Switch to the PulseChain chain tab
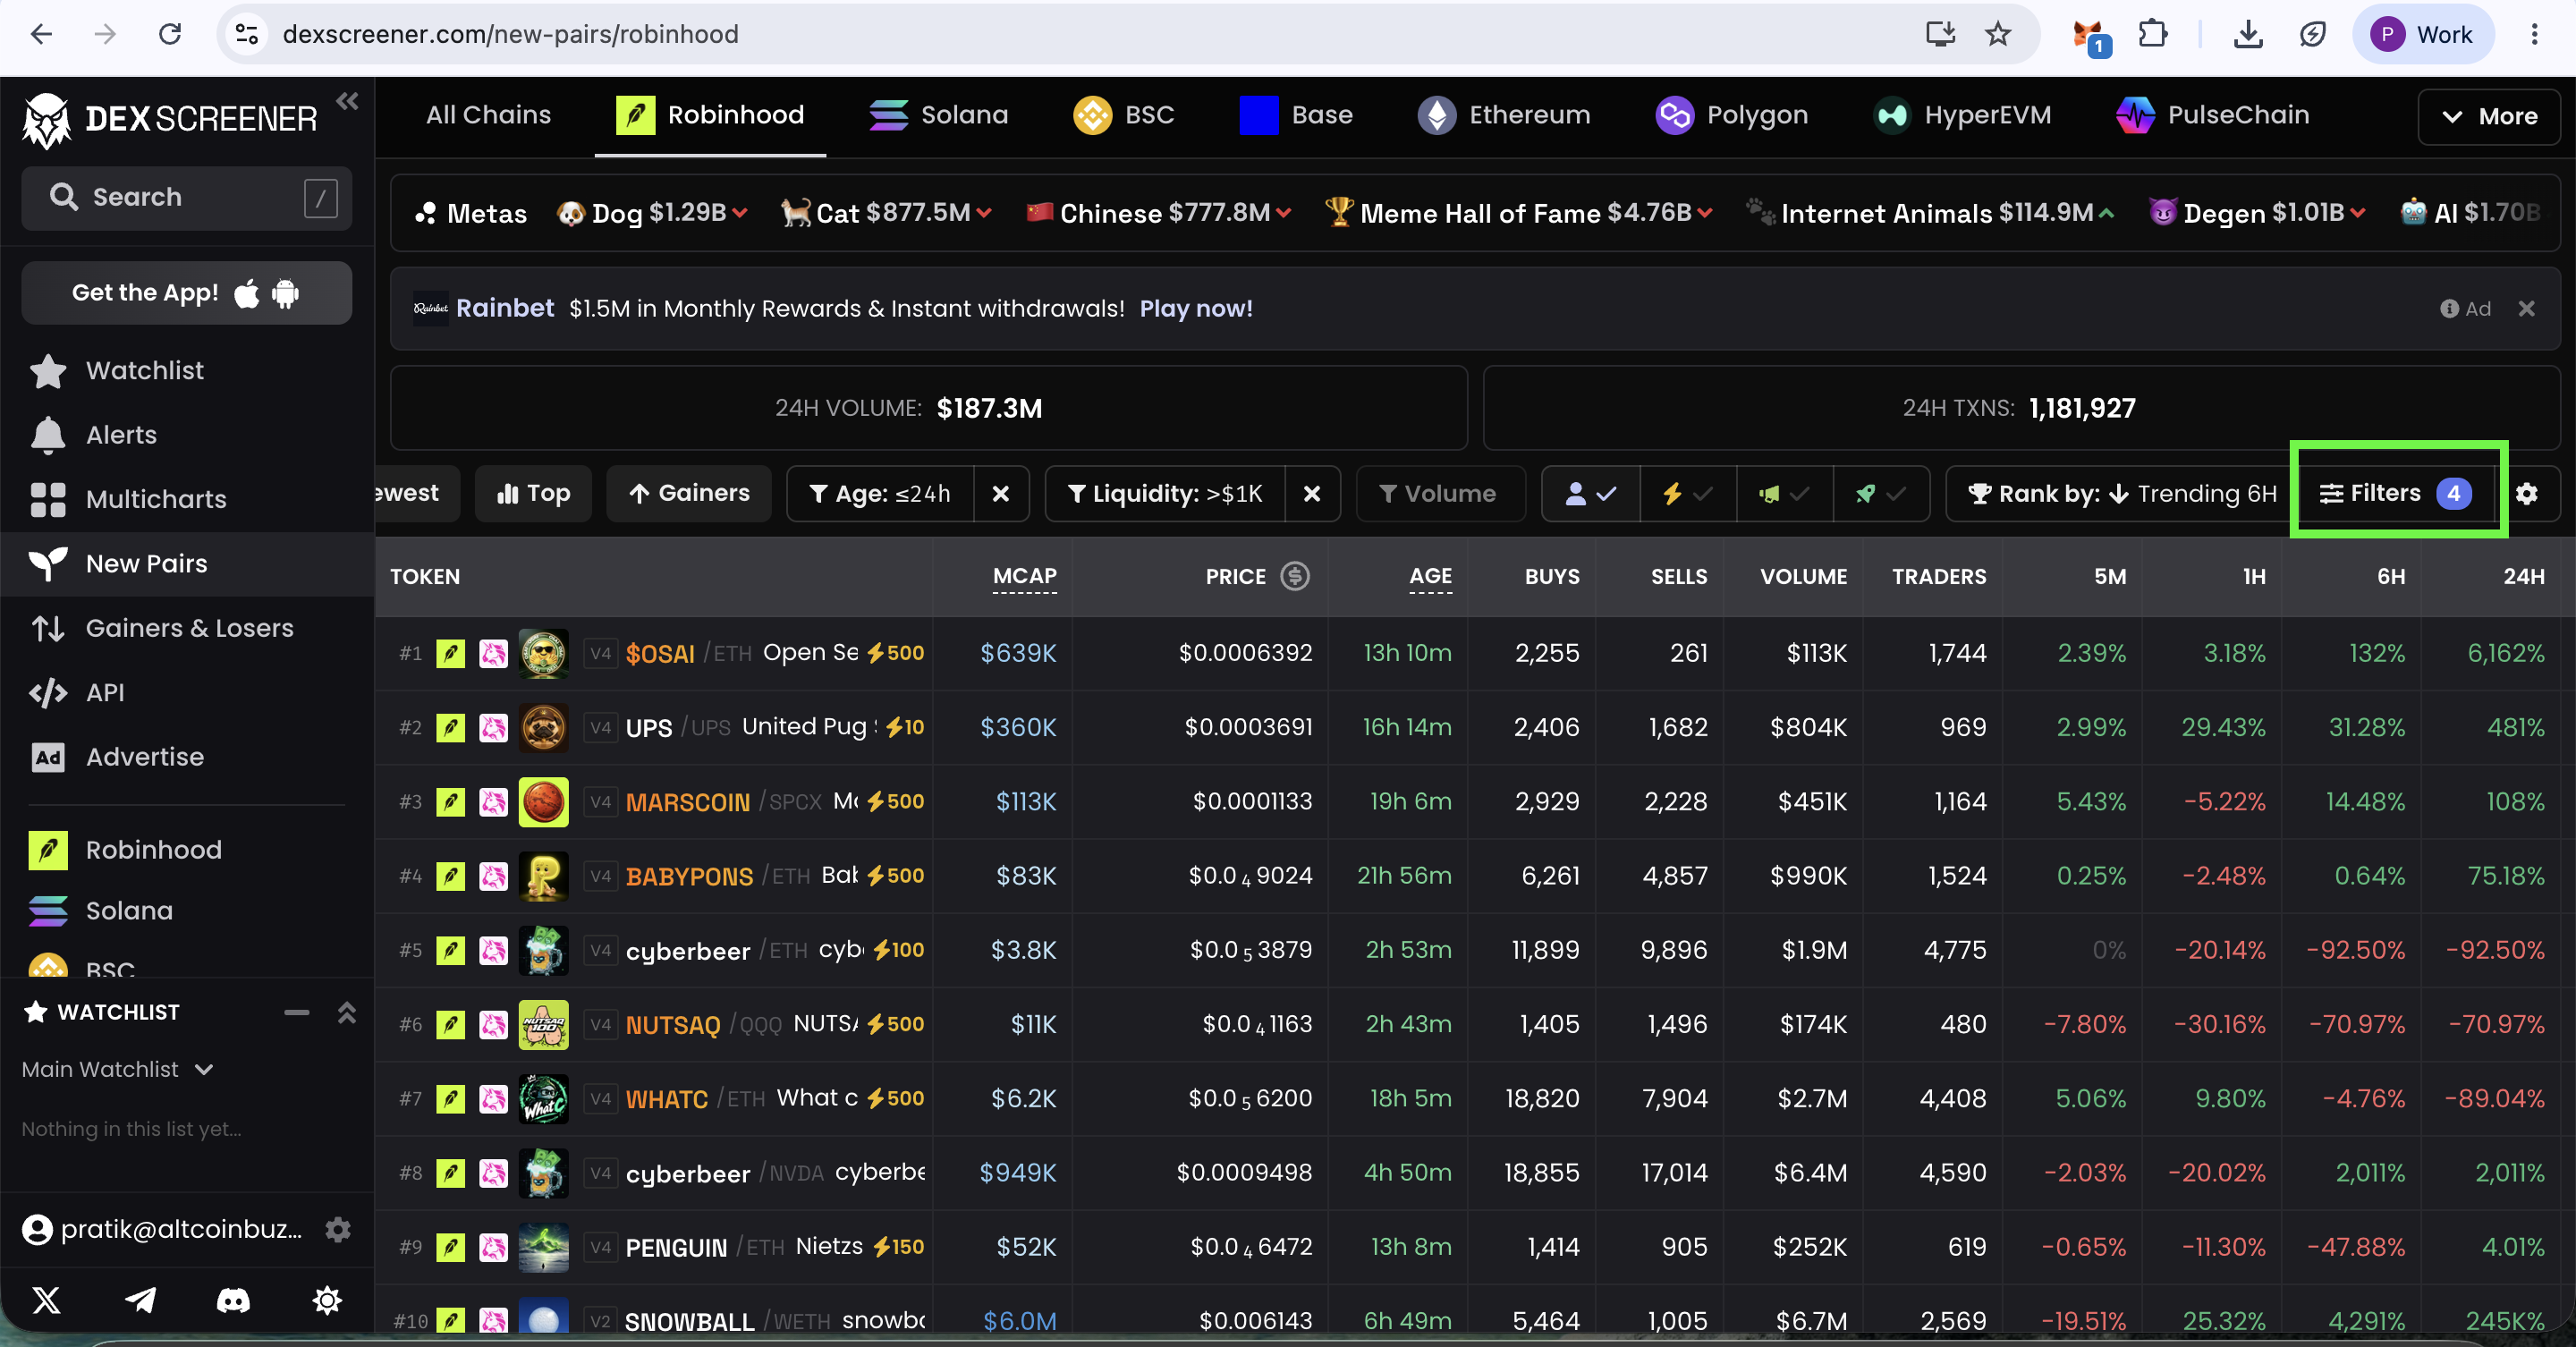This screenshot has width=2576, height=1347. click(x=2213, y=116)
